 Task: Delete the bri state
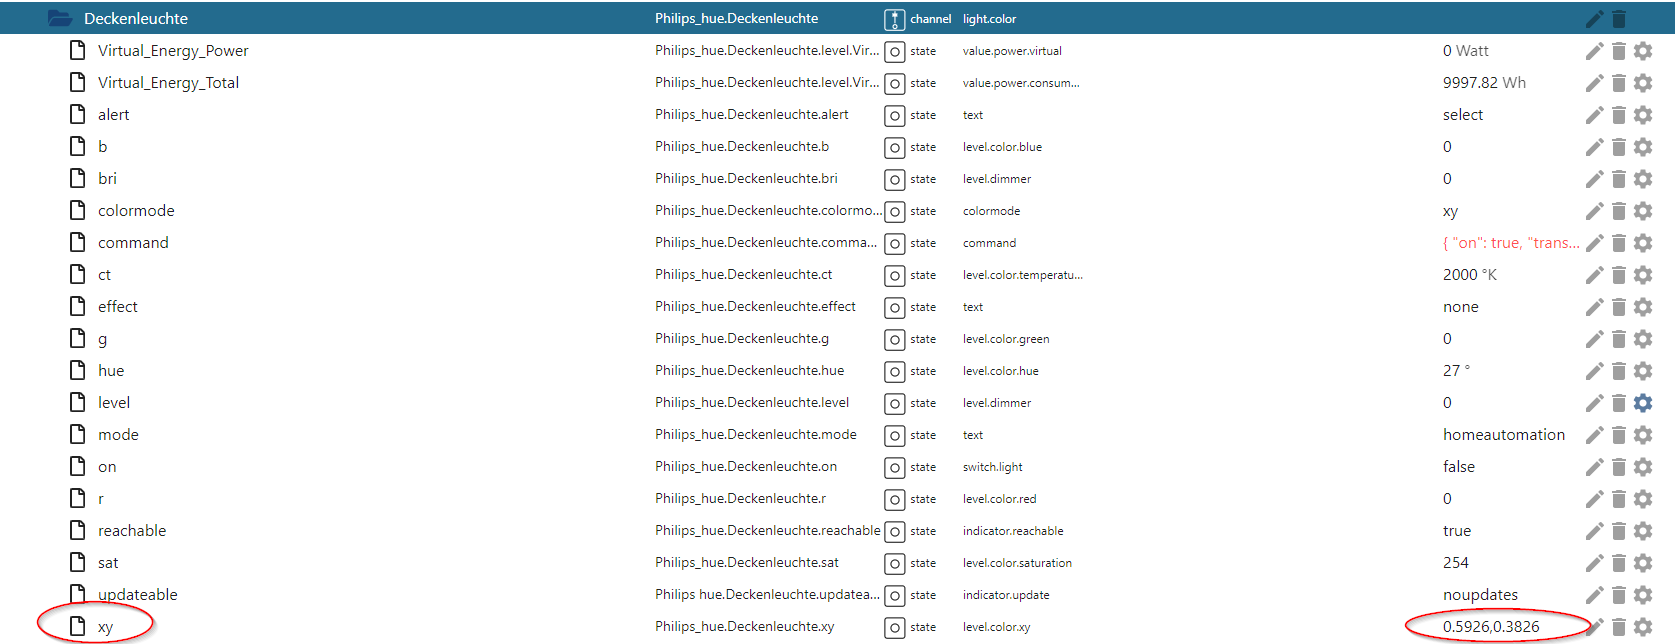coord(1619,179)
